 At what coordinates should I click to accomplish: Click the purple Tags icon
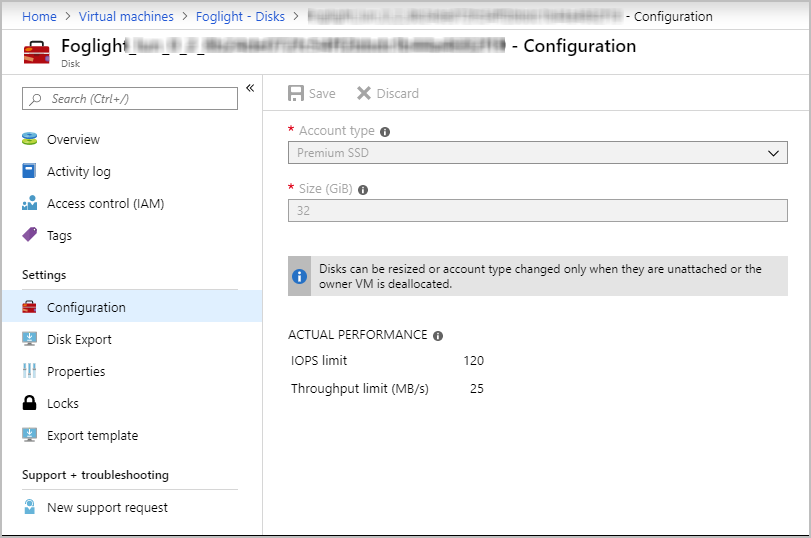pyautogui.click(x=29, y=235)
